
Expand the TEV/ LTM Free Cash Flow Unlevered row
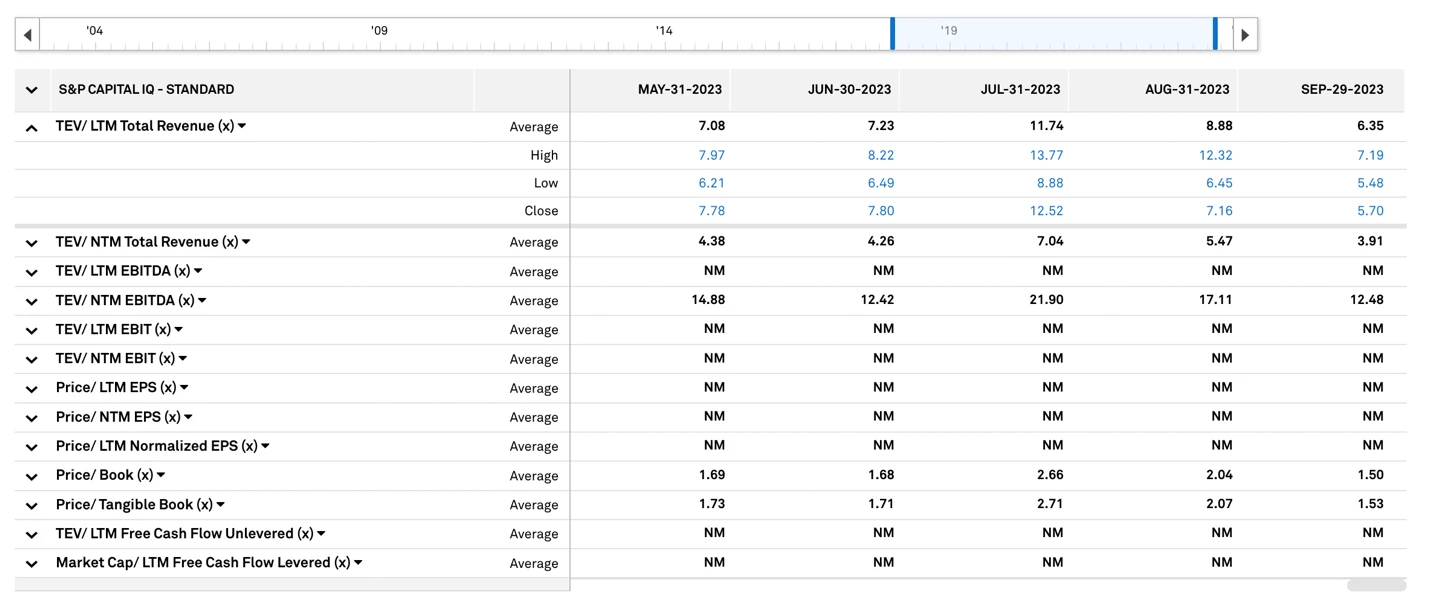tap(31, 534)
